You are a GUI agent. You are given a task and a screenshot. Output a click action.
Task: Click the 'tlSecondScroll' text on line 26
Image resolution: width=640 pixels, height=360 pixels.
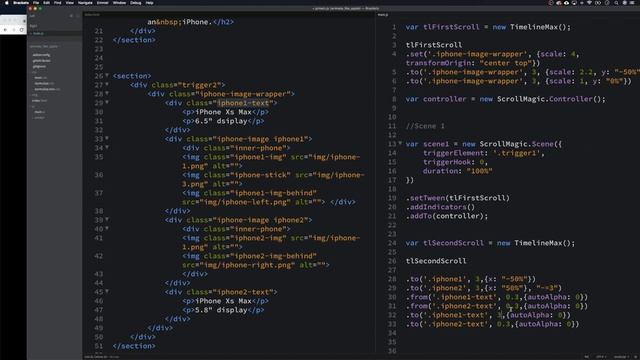click(x=436, y=260)
